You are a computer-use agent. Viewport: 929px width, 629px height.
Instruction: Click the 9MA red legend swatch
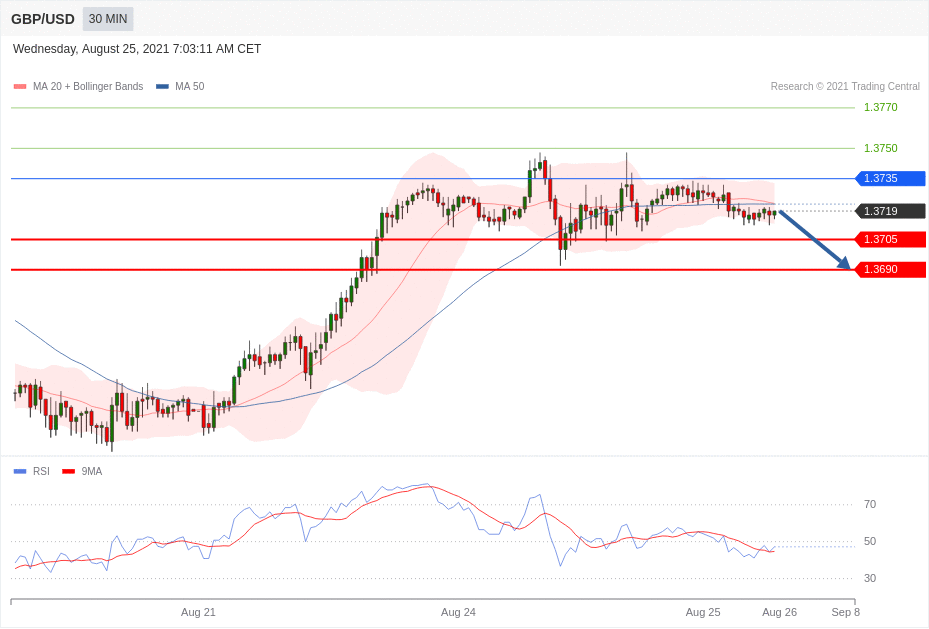(69, 471)
